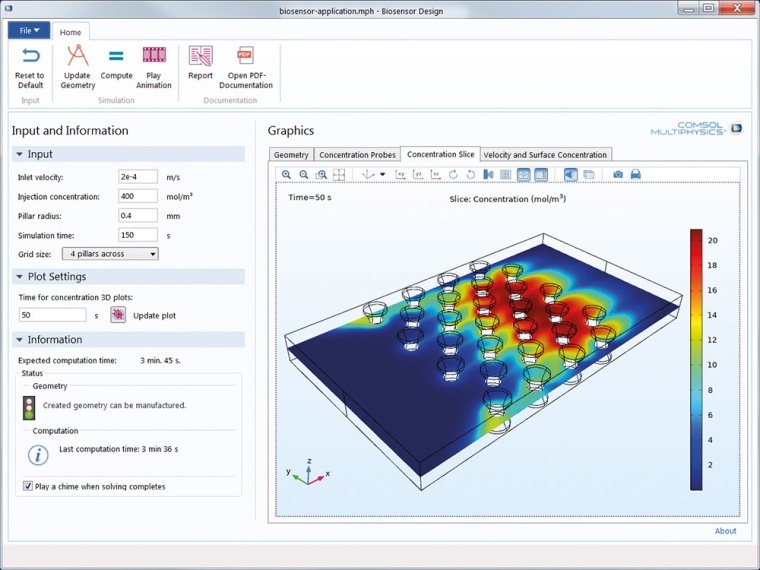The width and height of the screenshot is (760, 570).
Task: Zoom out of the graphics view
Action: 304,174
